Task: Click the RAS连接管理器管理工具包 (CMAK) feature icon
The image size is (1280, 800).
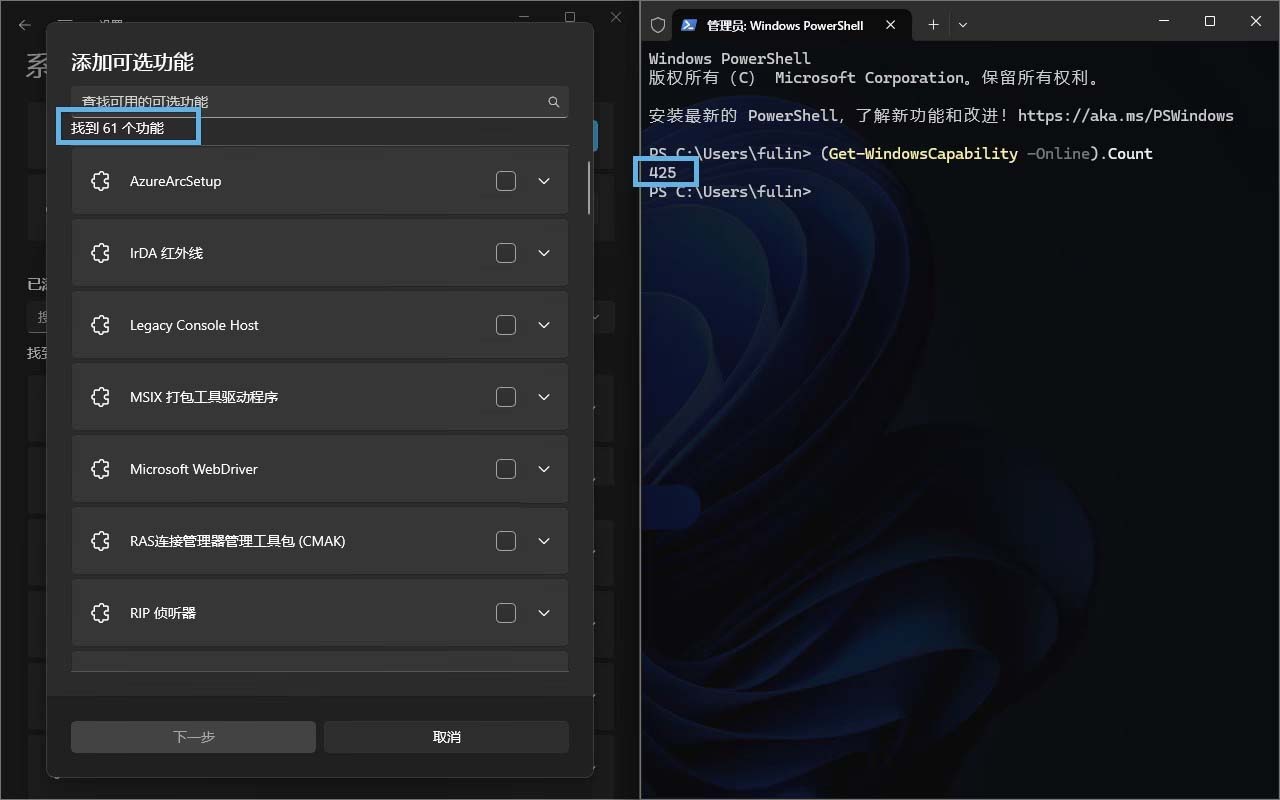Action: 100,541
